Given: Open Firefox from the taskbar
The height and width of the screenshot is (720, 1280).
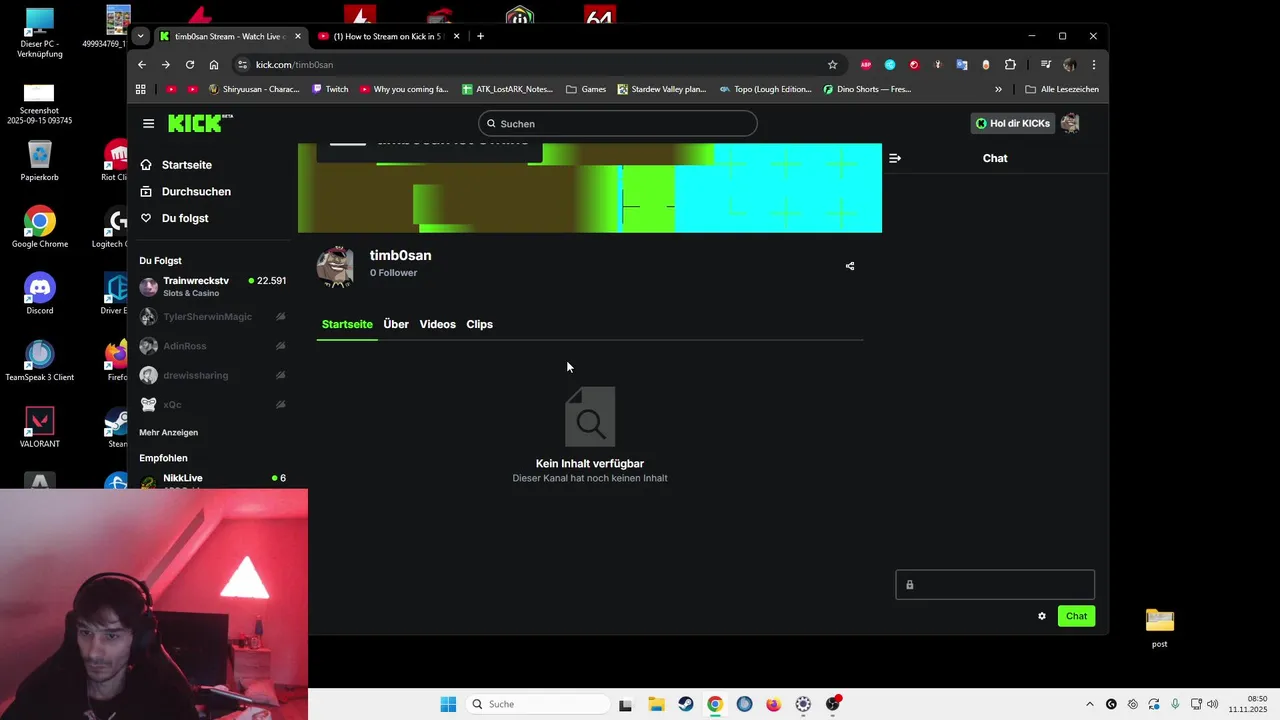Looking at the screenshot, I should click(x=773, y=704).
